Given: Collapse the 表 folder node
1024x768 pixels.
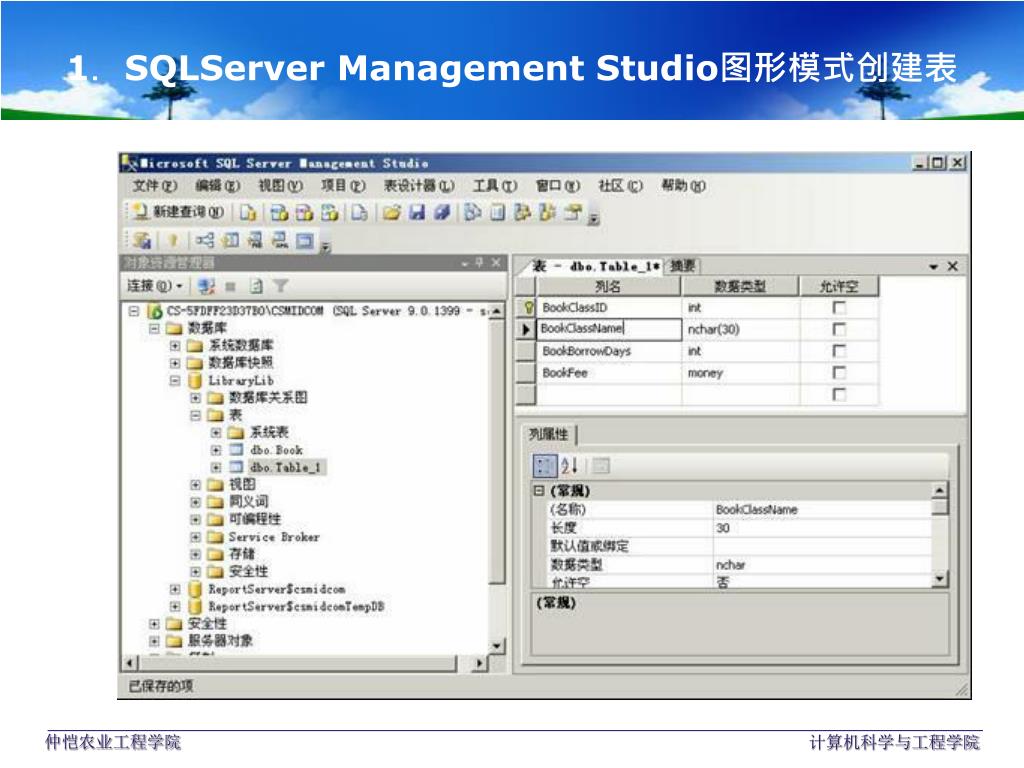Looking at the screenshot, I should (x=195, y=415).
